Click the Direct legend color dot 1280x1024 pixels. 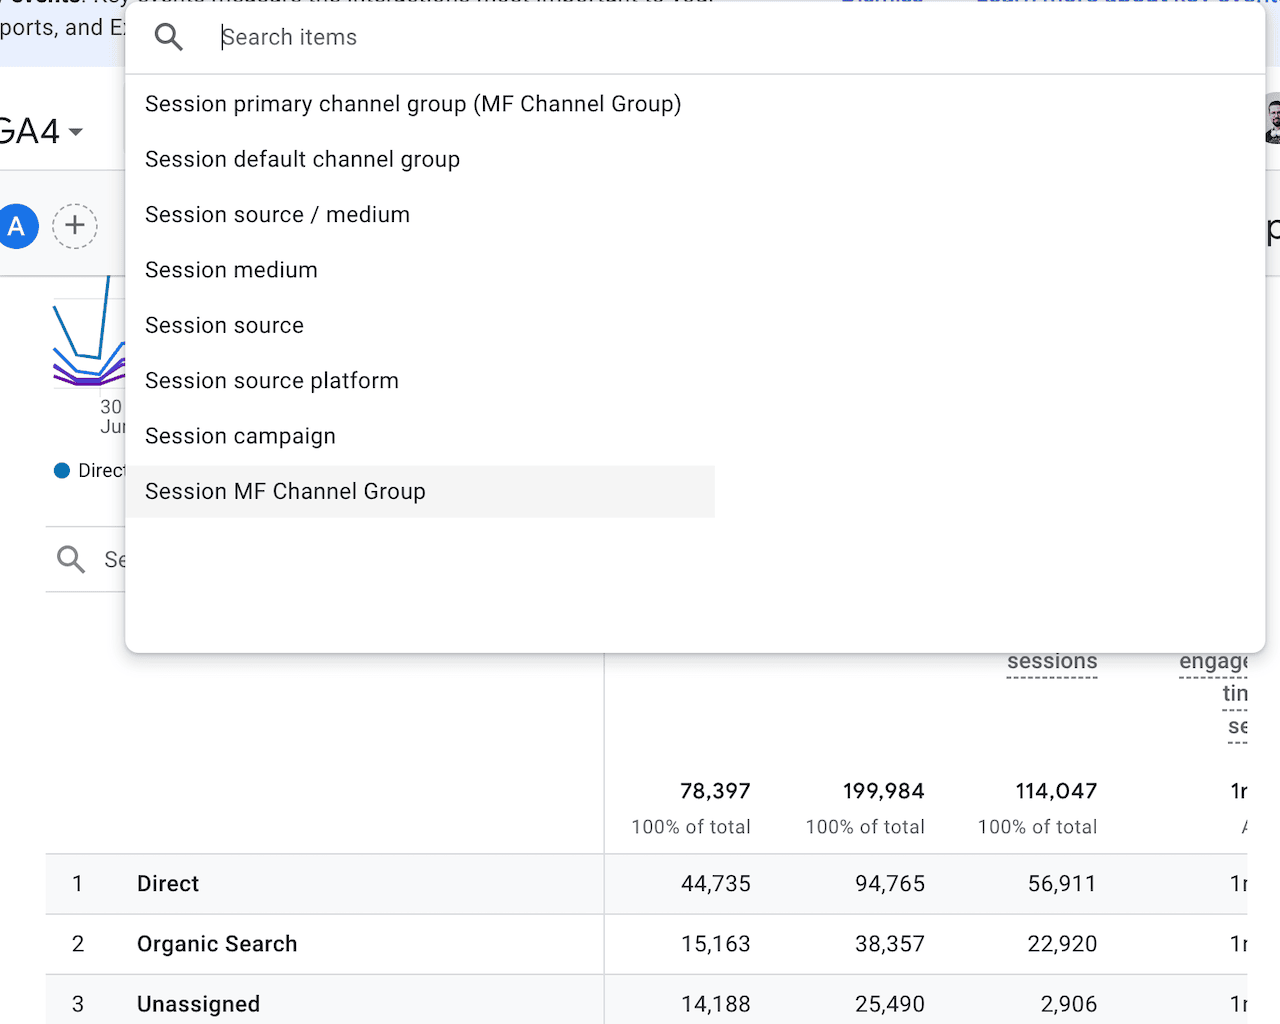[60, 470]
